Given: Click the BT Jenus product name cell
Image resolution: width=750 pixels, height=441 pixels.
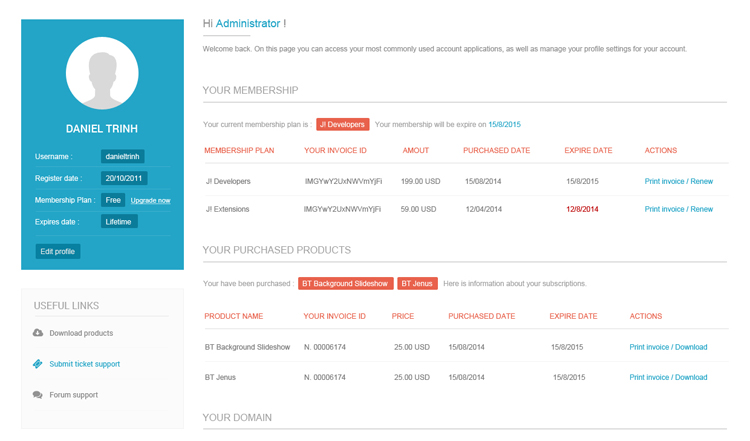Looking at the screenshot, I should point(220,377).
